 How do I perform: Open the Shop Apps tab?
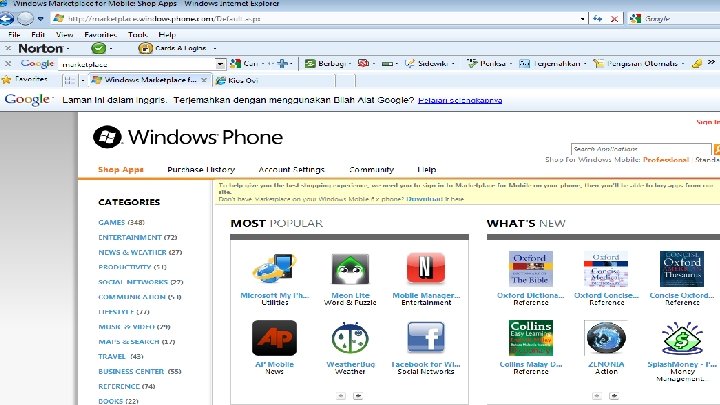click(121, 169)
